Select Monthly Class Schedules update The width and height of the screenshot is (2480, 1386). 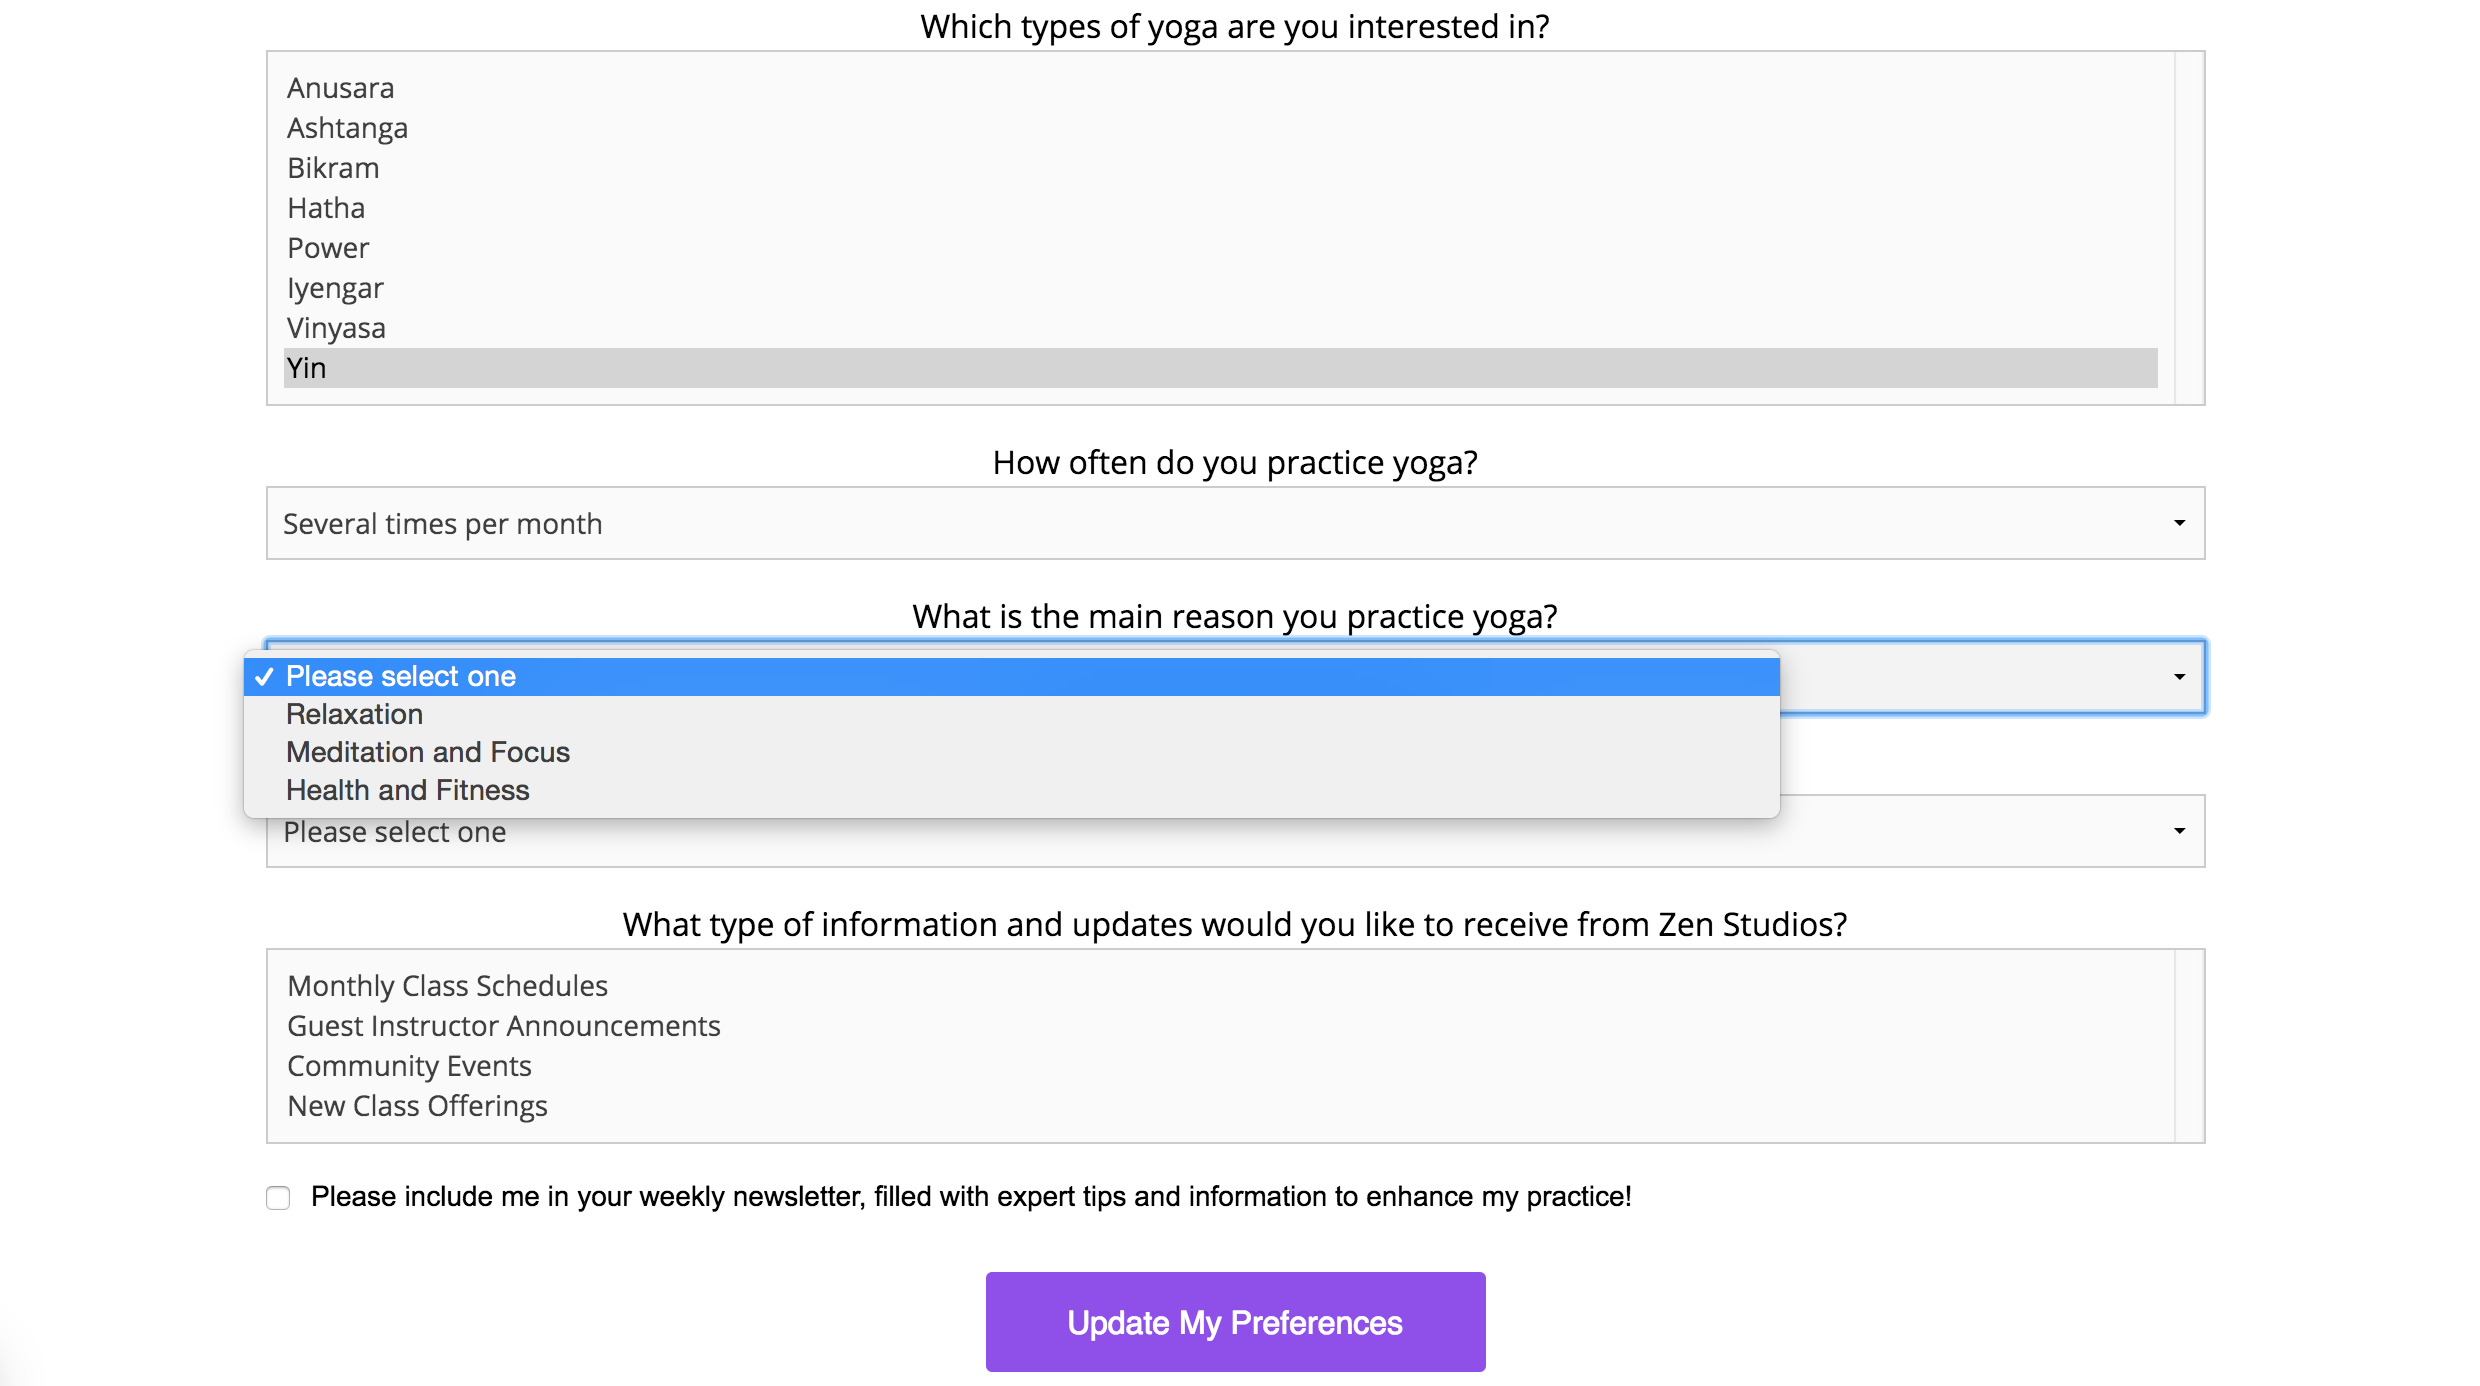coord(447,986)
